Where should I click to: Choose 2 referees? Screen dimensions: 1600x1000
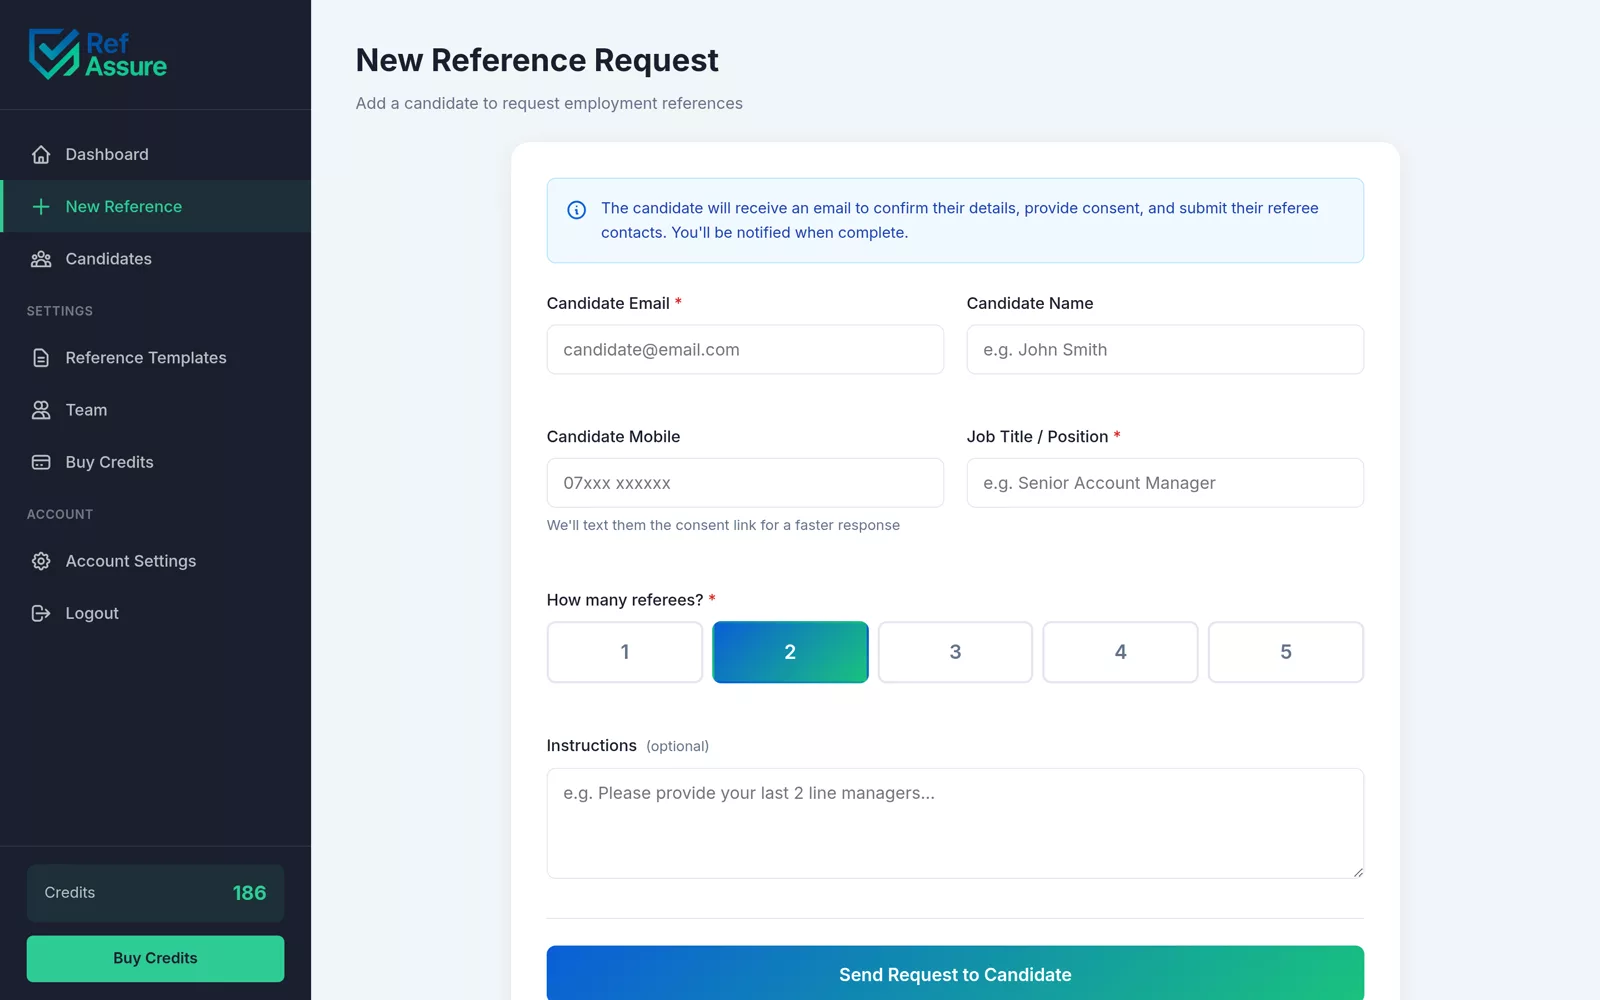(790, 652)
